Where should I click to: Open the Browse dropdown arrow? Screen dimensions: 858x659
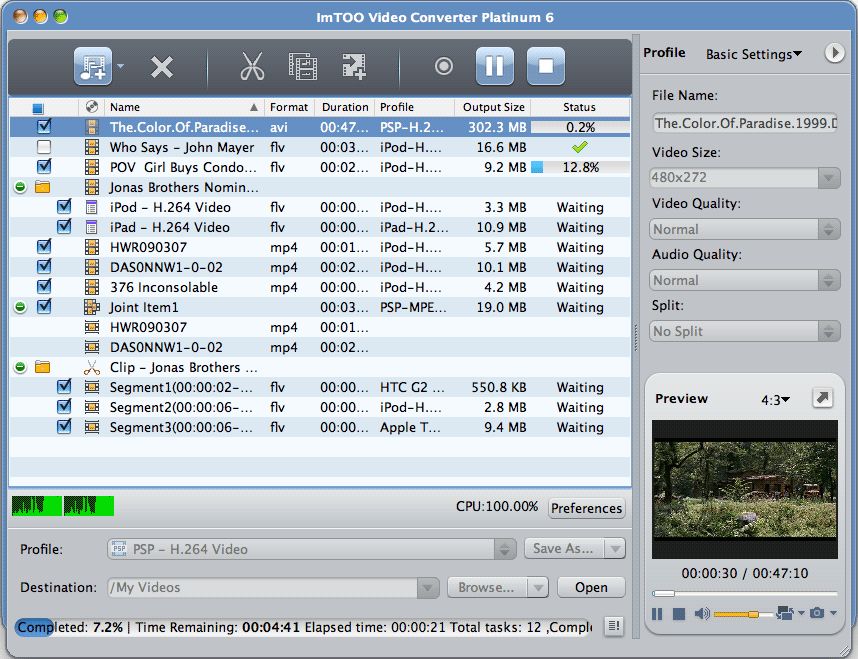[x=538, y=587]
